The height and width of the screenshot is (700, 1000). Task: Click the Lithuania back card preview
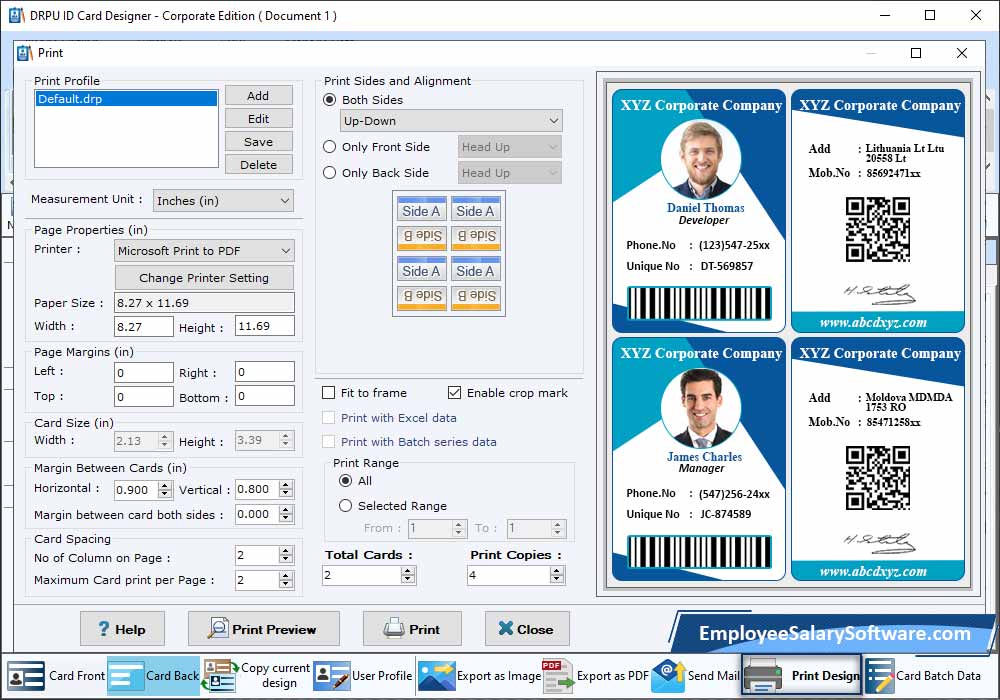[878, 211]
